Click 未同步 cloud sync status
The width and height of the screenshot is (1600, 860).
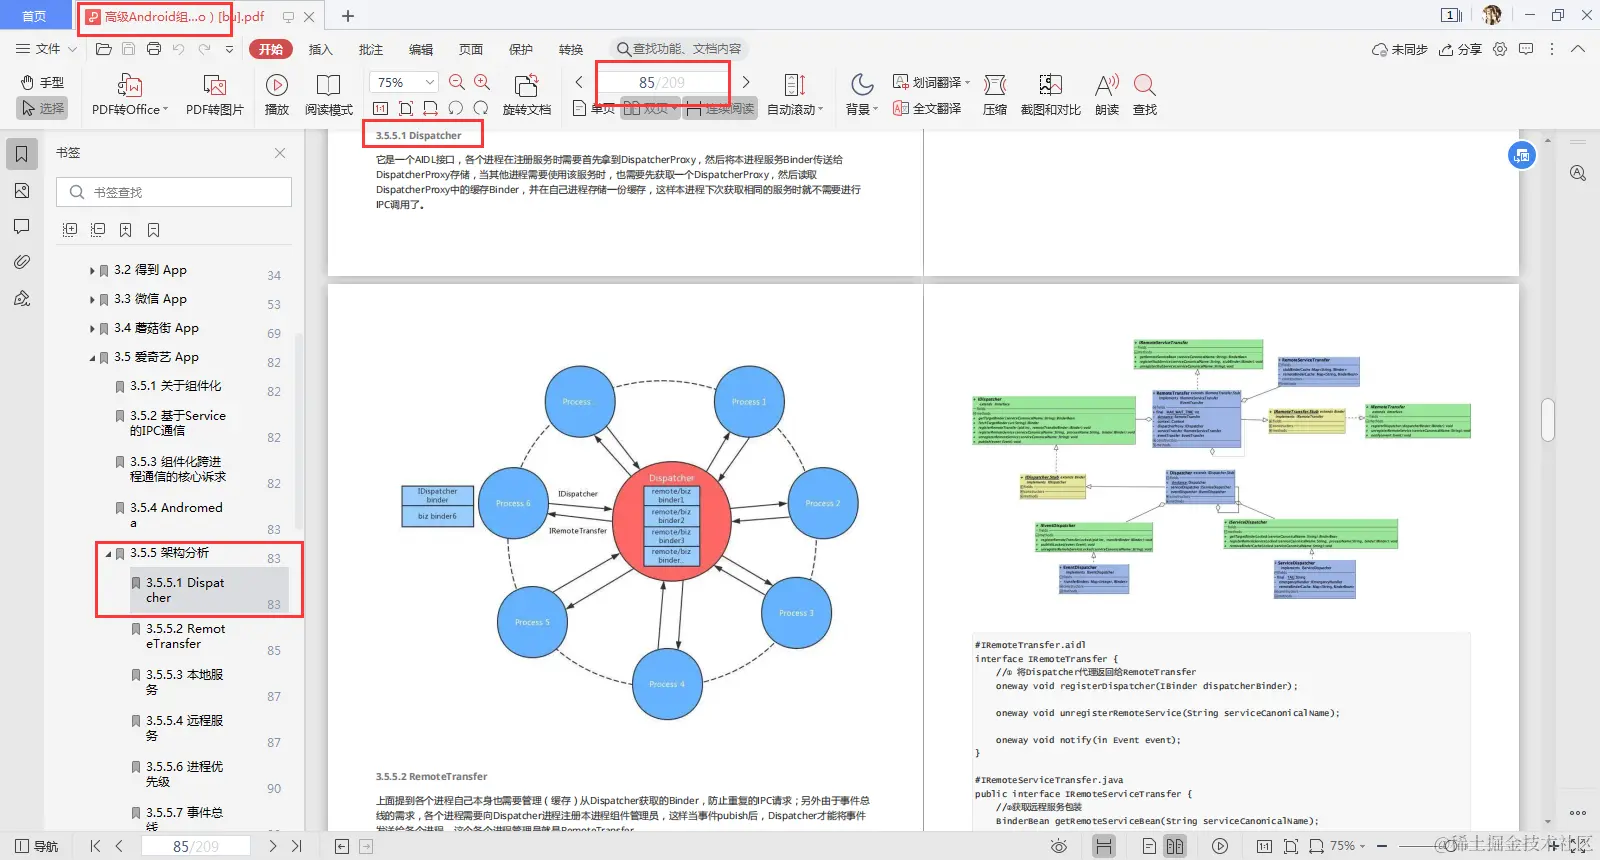point(1400,48)
